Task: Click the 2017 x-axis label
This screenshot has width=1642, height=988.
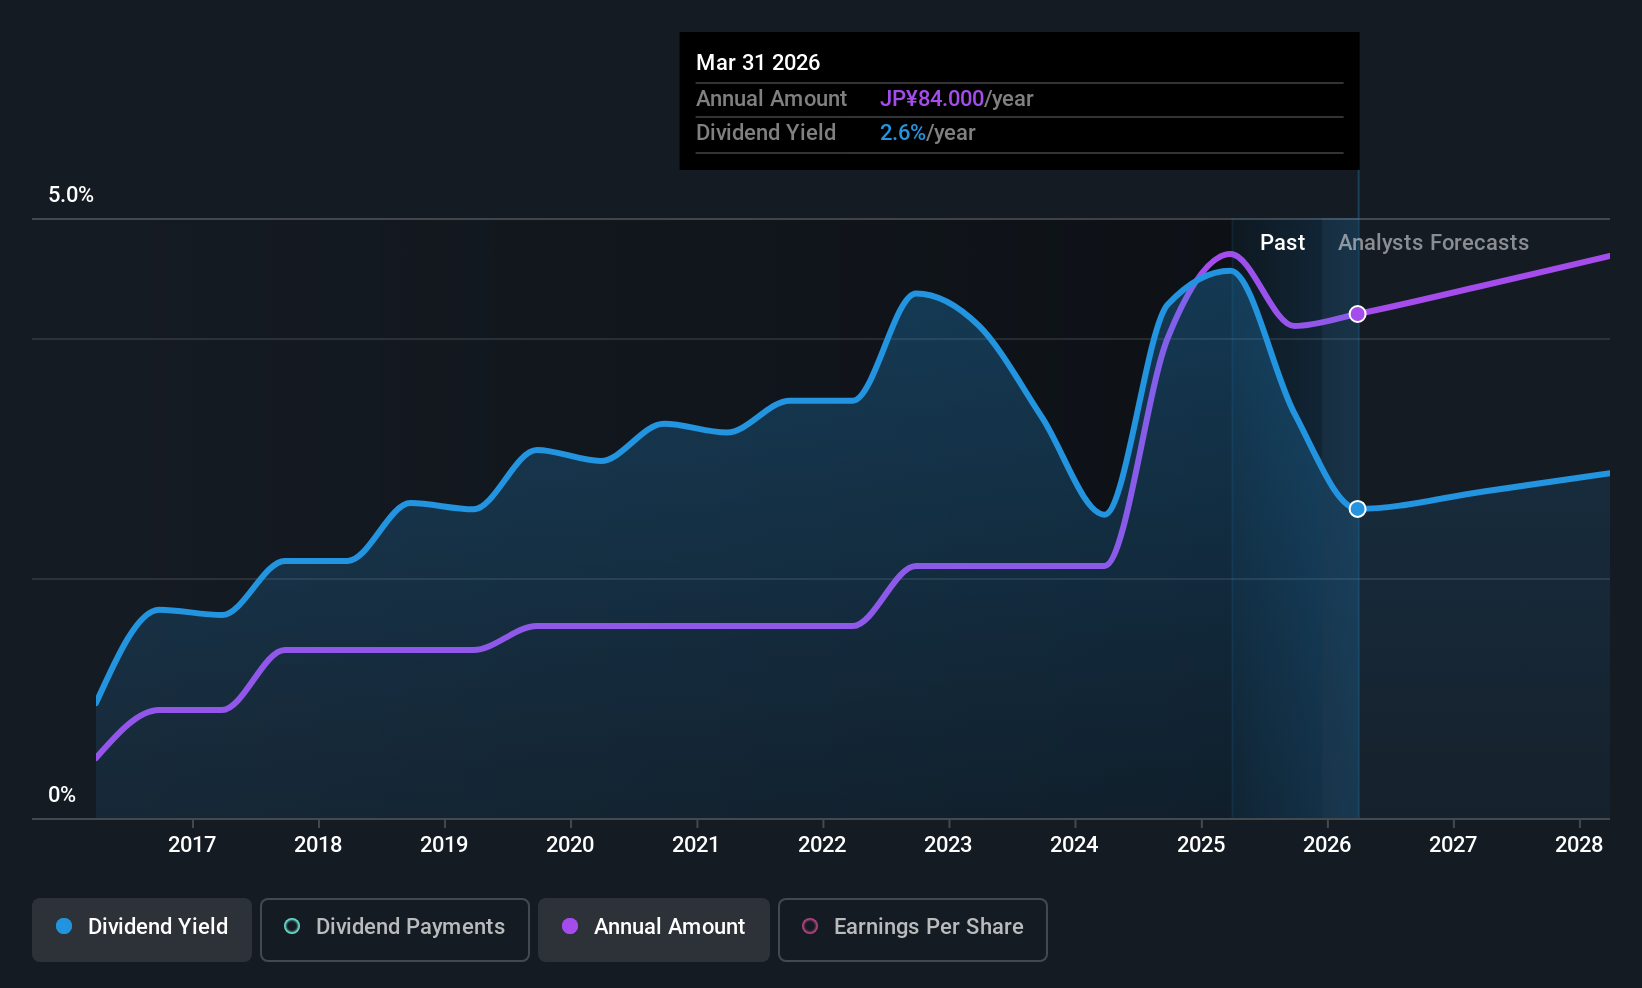Action: 192,845
